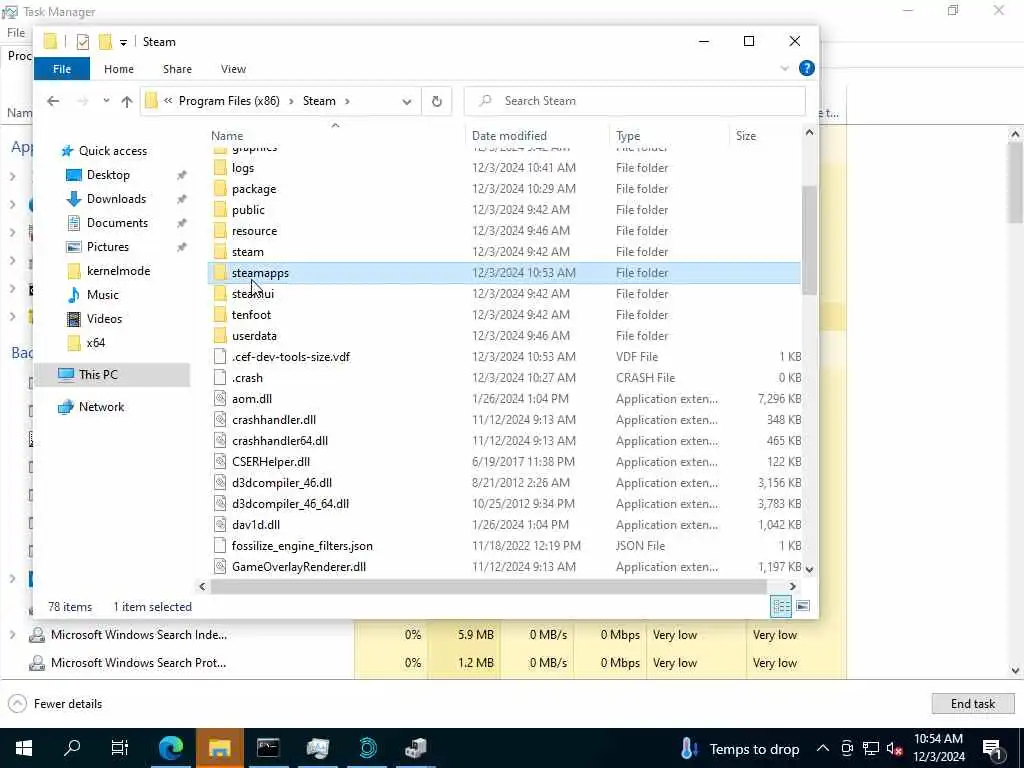Open Videos in navigation pane
1024x768 pixels.
[104, 319]
